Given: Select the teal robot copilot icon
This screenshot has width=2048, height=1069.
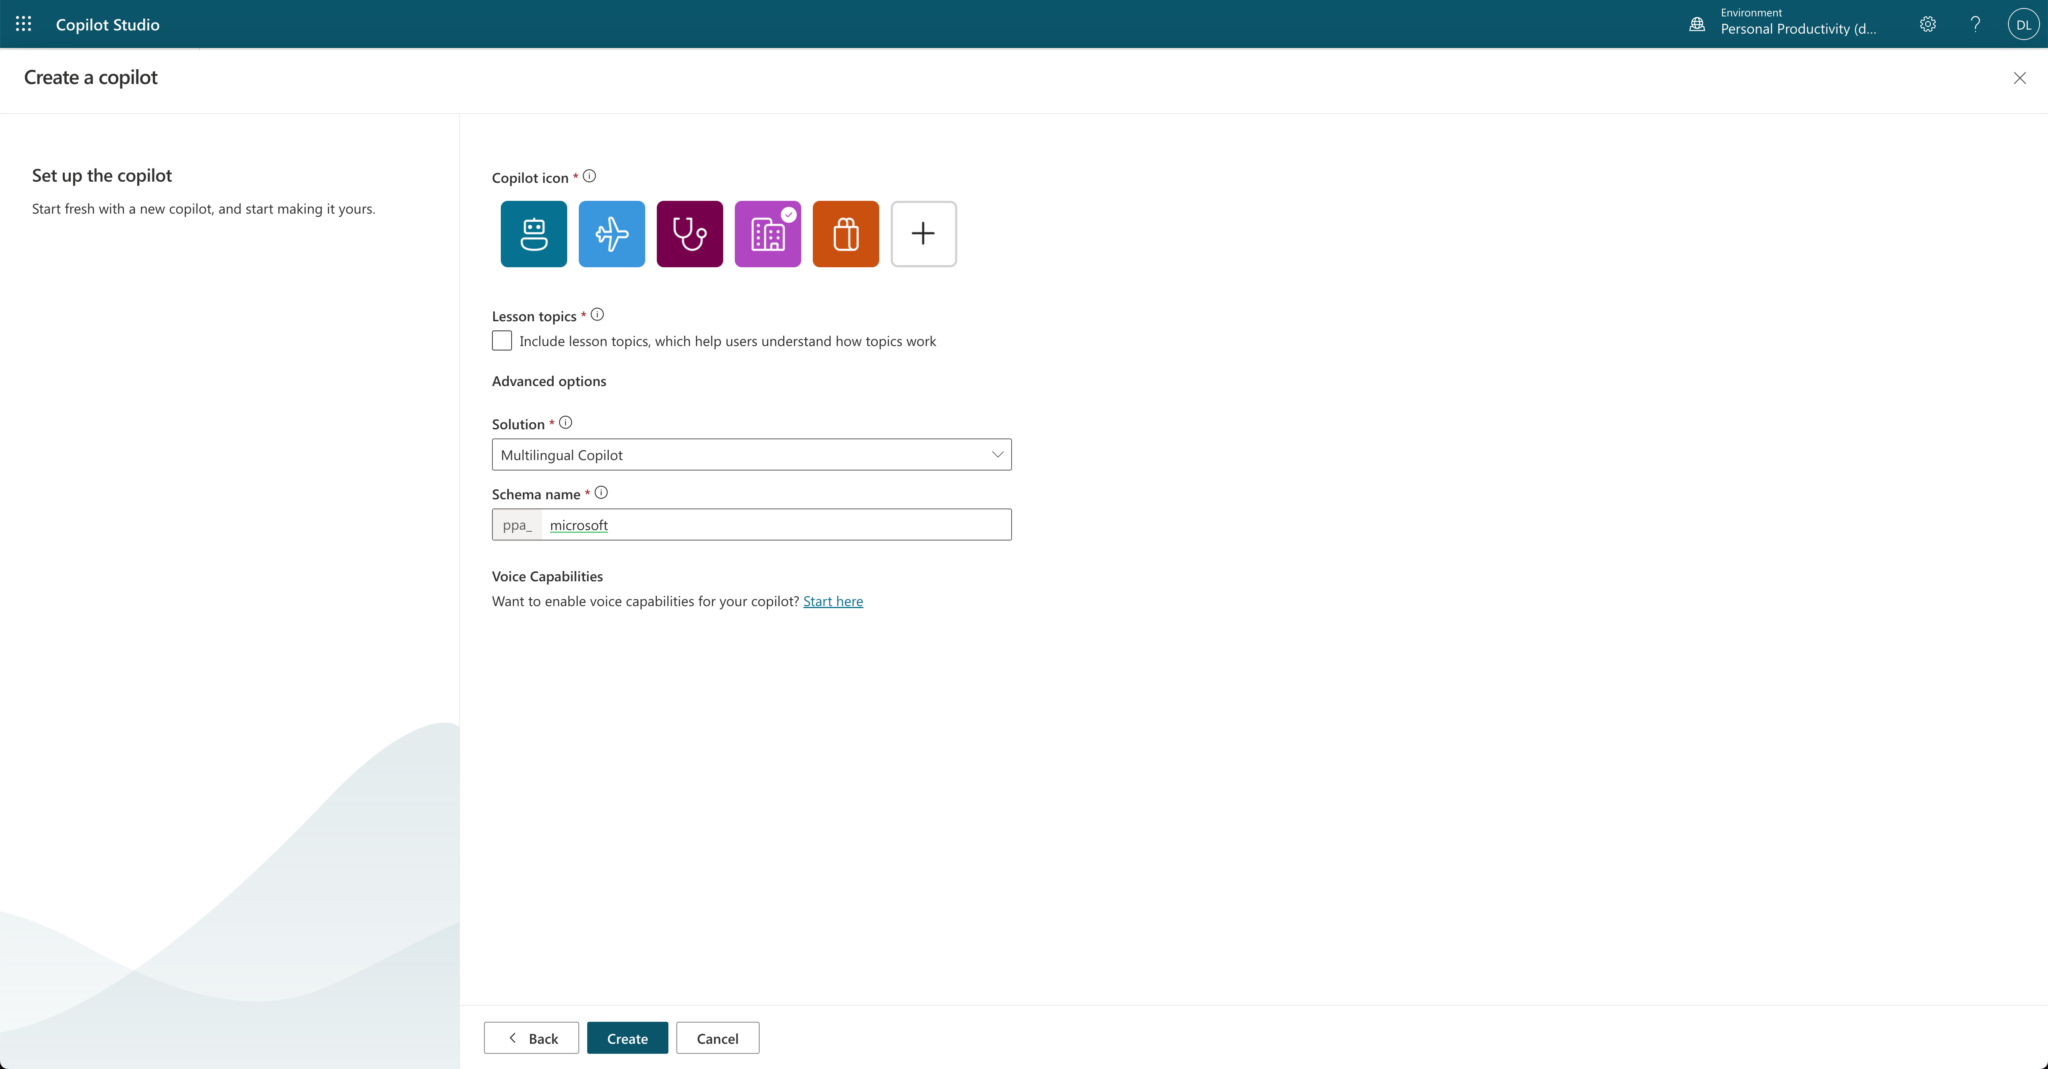Looking at the screenshot, I should pyautogui.click(x=533, y=233).
